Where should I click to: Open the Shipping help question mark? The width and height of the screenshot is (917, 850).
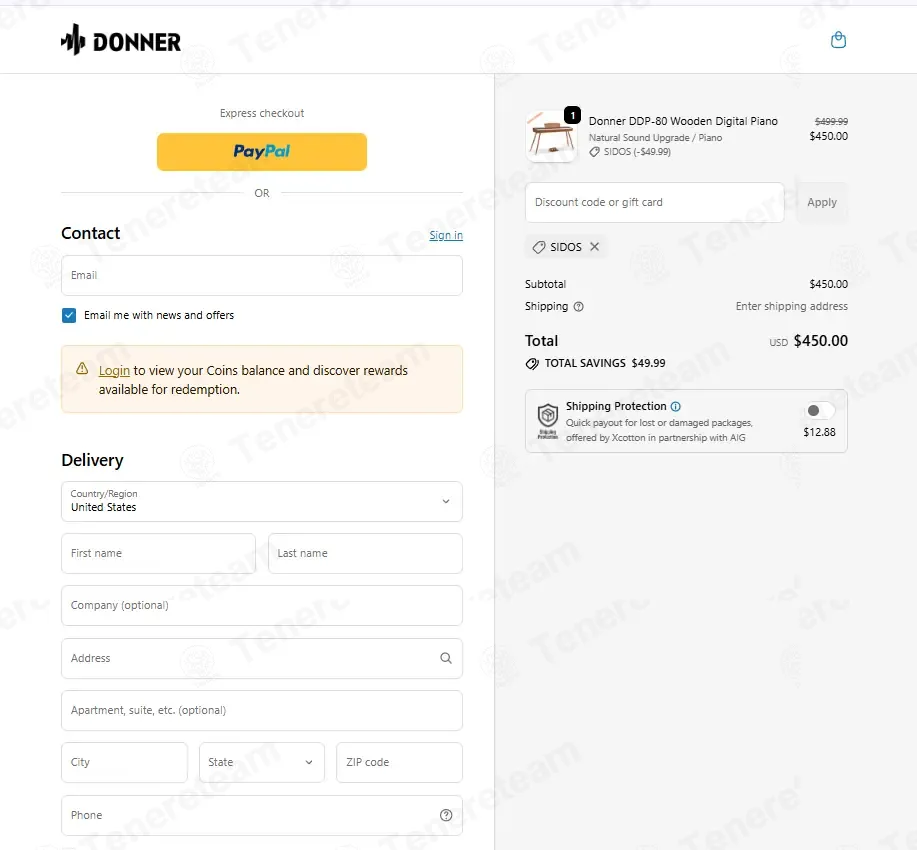click(578, 307)
